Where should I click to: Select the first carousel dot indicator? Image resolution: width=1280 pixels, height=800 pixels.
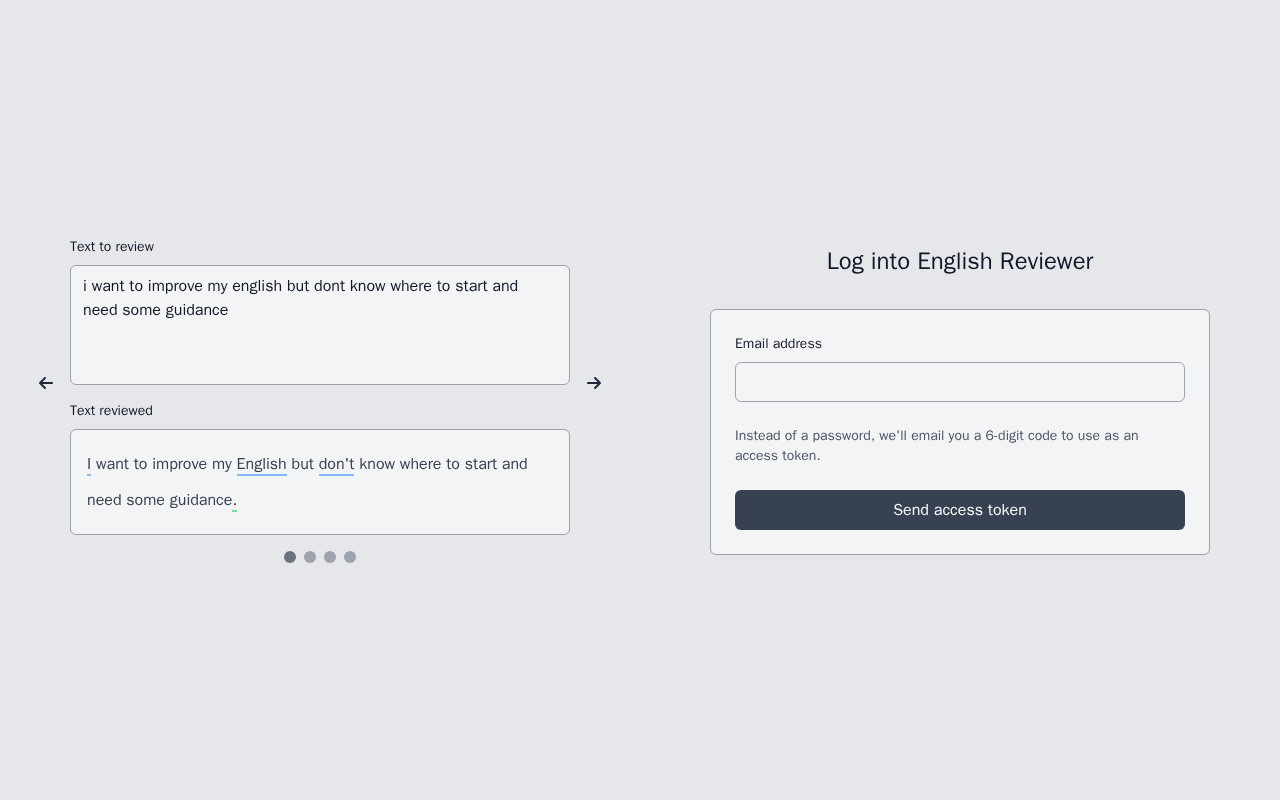(x=290, y=557)
